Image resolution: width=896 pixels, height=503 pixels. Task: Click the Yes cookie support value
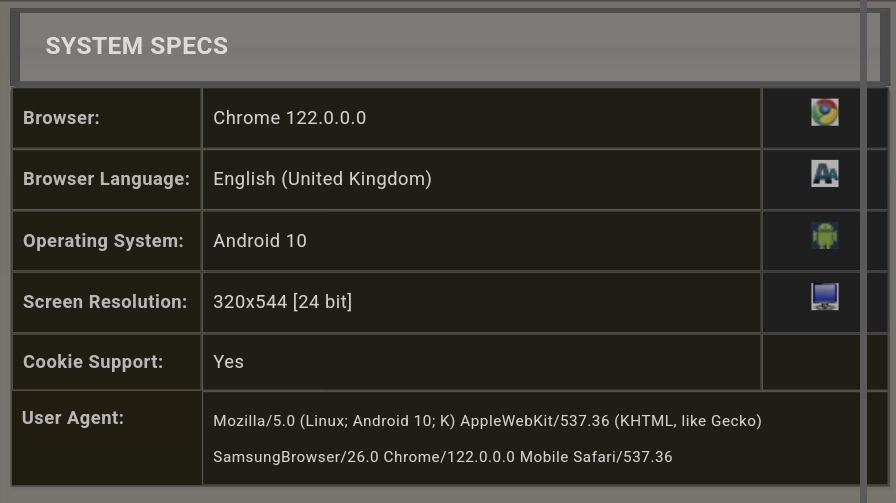click(228, 362)
